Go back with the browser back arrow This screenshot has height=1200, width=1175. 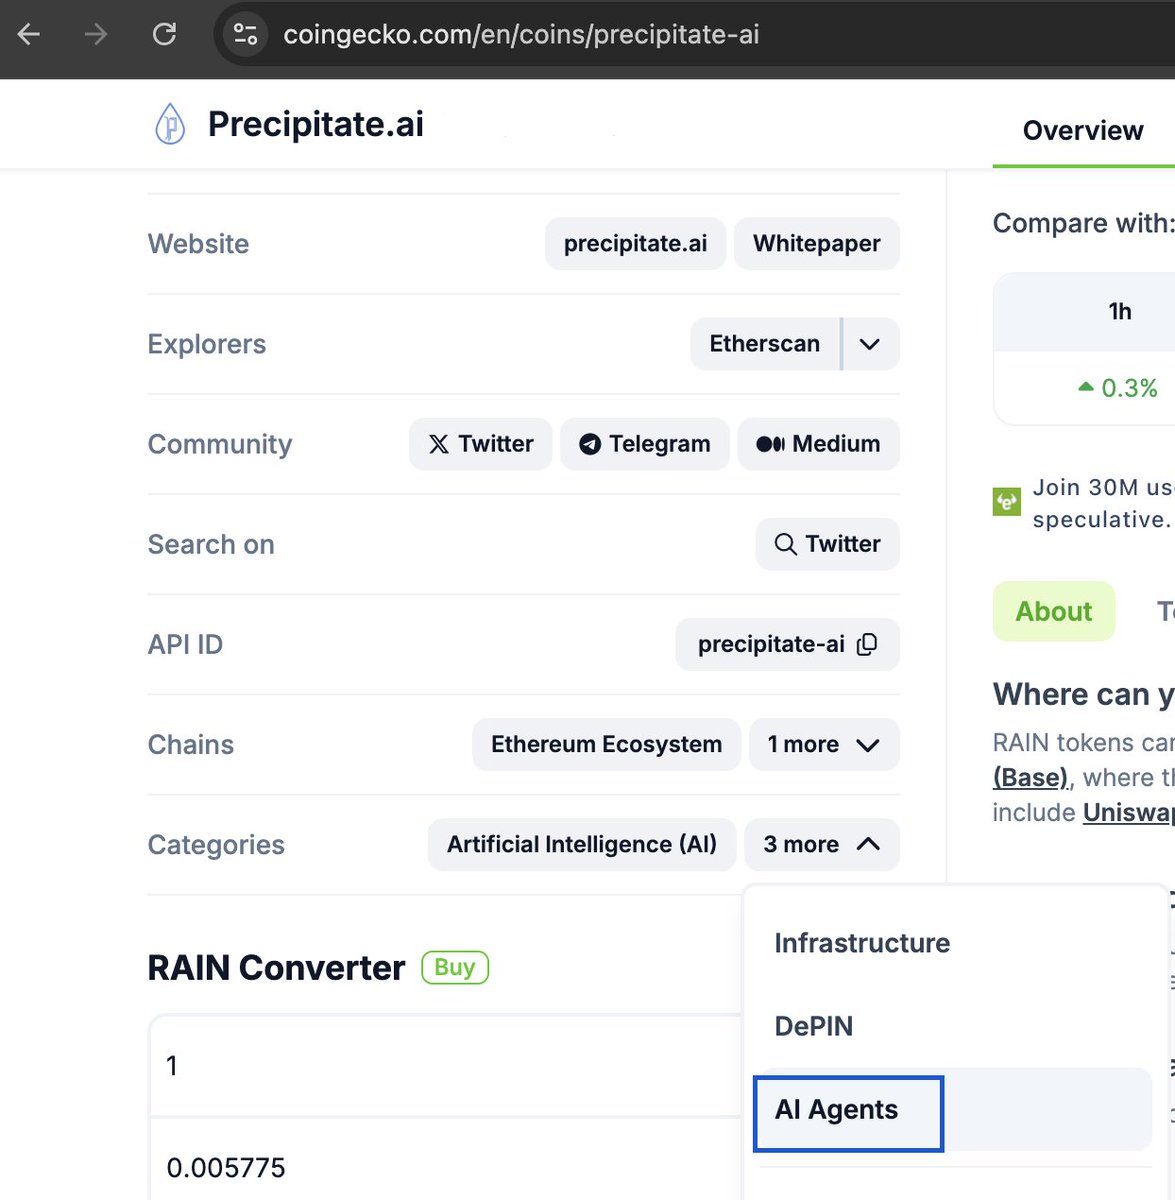(29, 34)
